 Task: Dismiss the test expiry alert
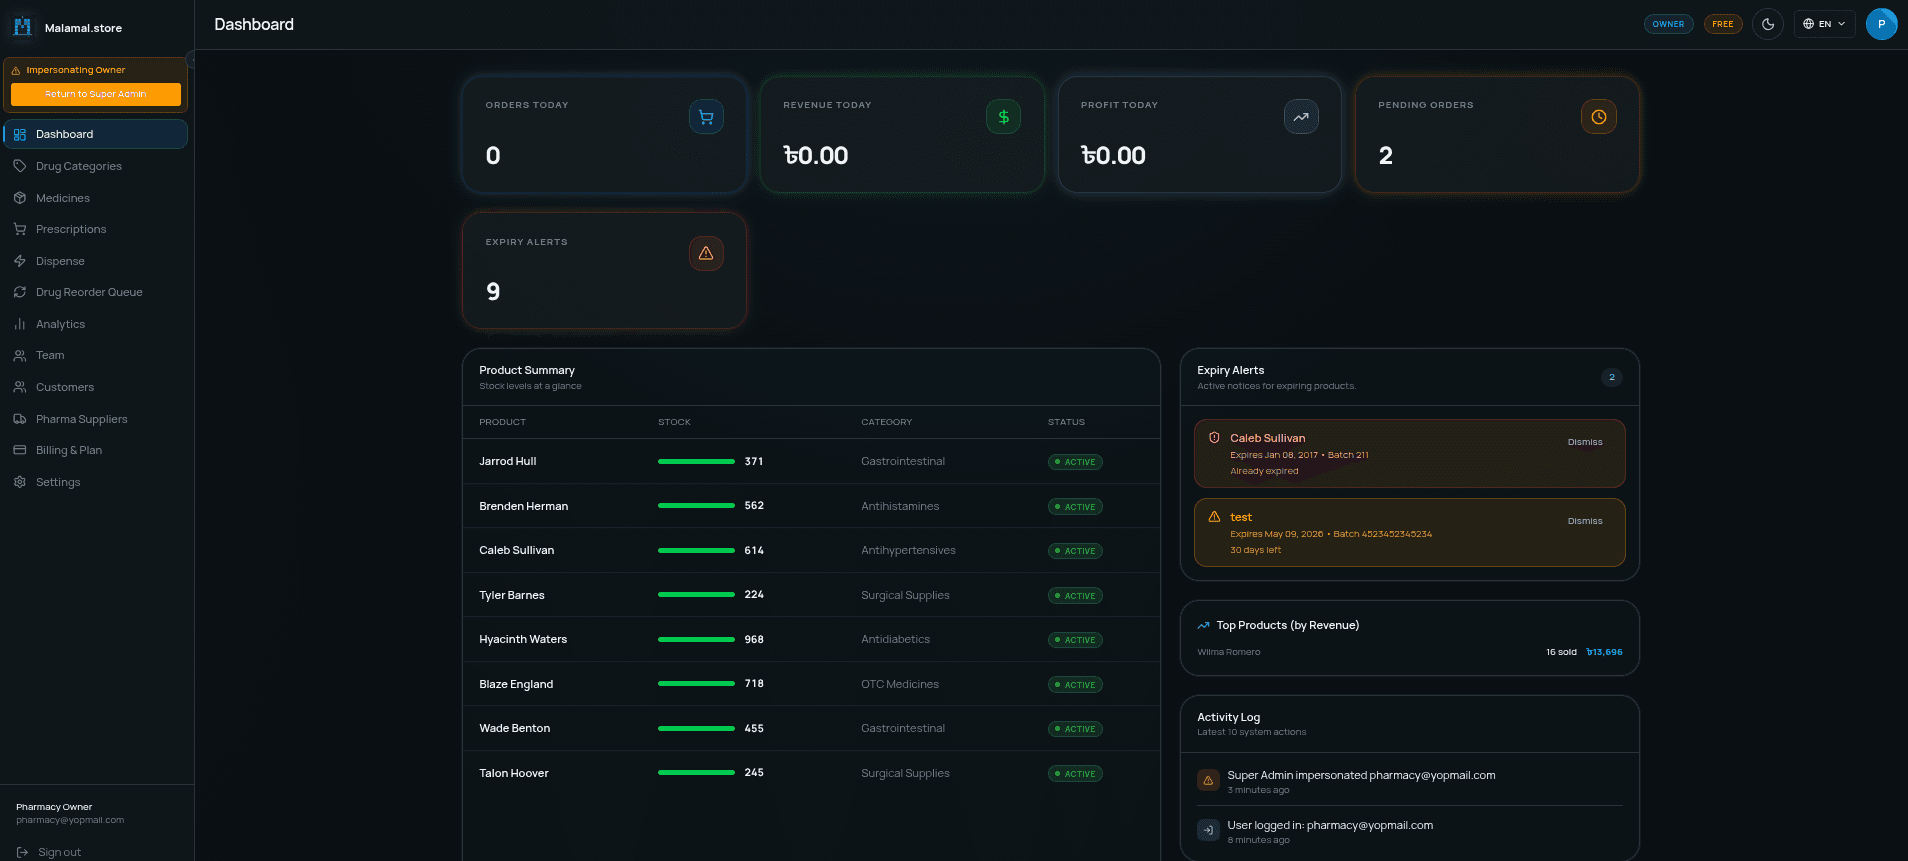click(x=1584, y=521)
